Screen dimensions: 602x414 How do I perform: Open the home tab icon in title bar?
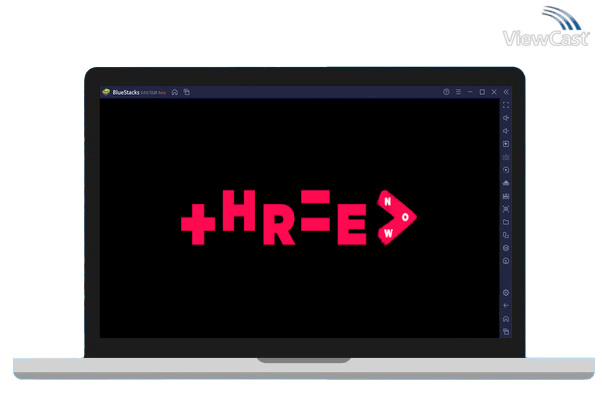coord(175,92)
